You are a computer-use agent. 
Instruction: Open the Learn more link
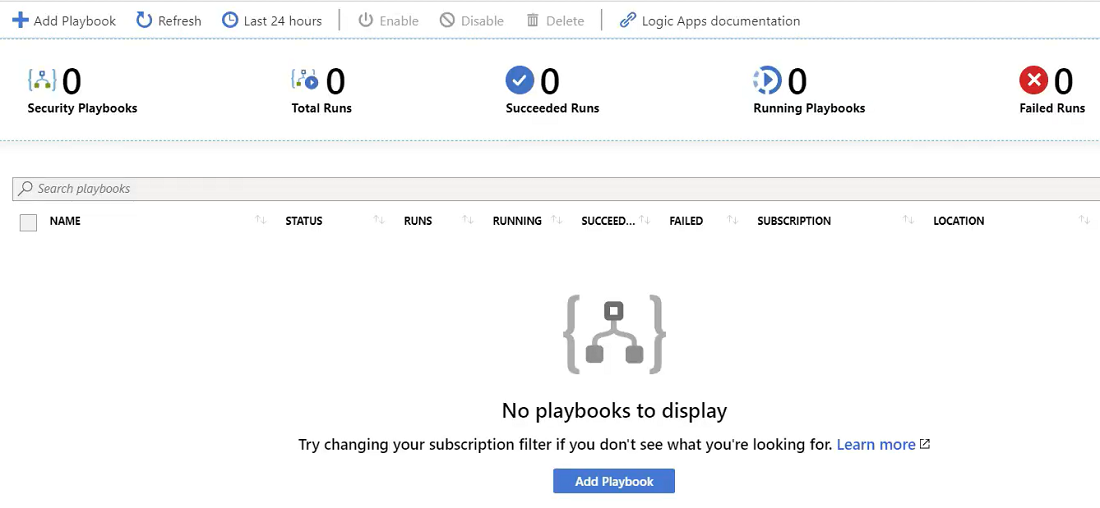(876, 445)
